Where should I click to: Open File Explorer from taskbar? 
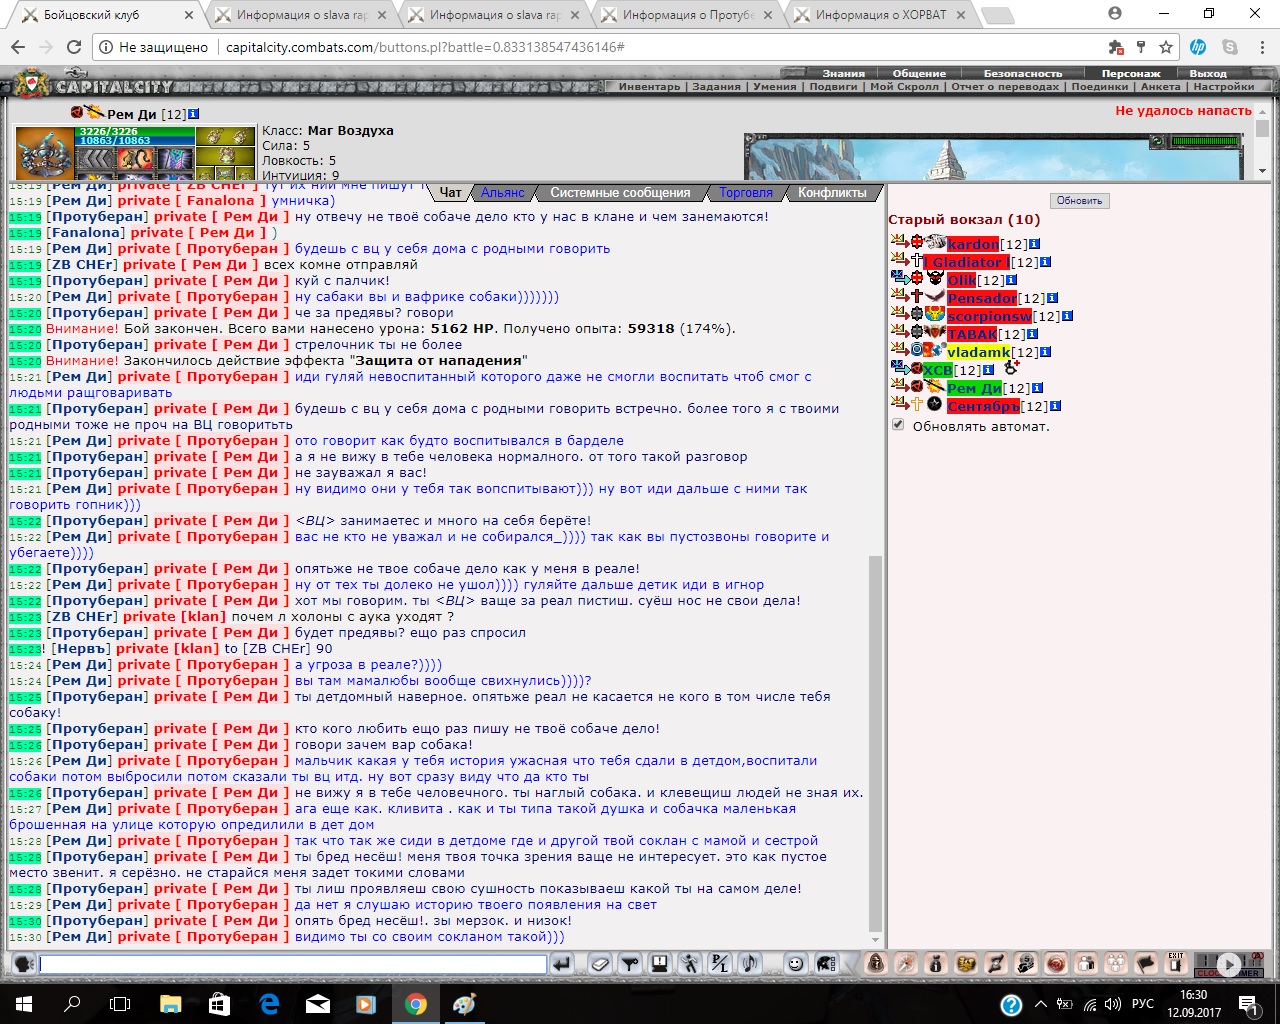click(170, 1004)
